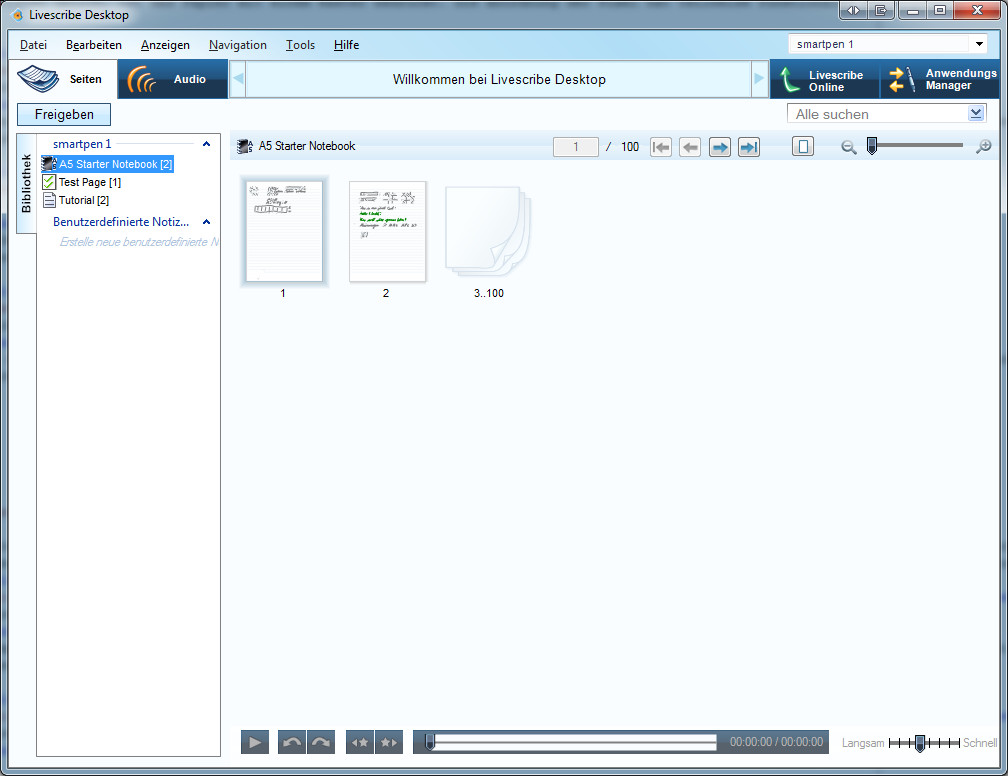This screenshot has width=1008, height=776.
Task: Open the Anzeigen menu
Action: pyautogui.click(x=165, y=45)
